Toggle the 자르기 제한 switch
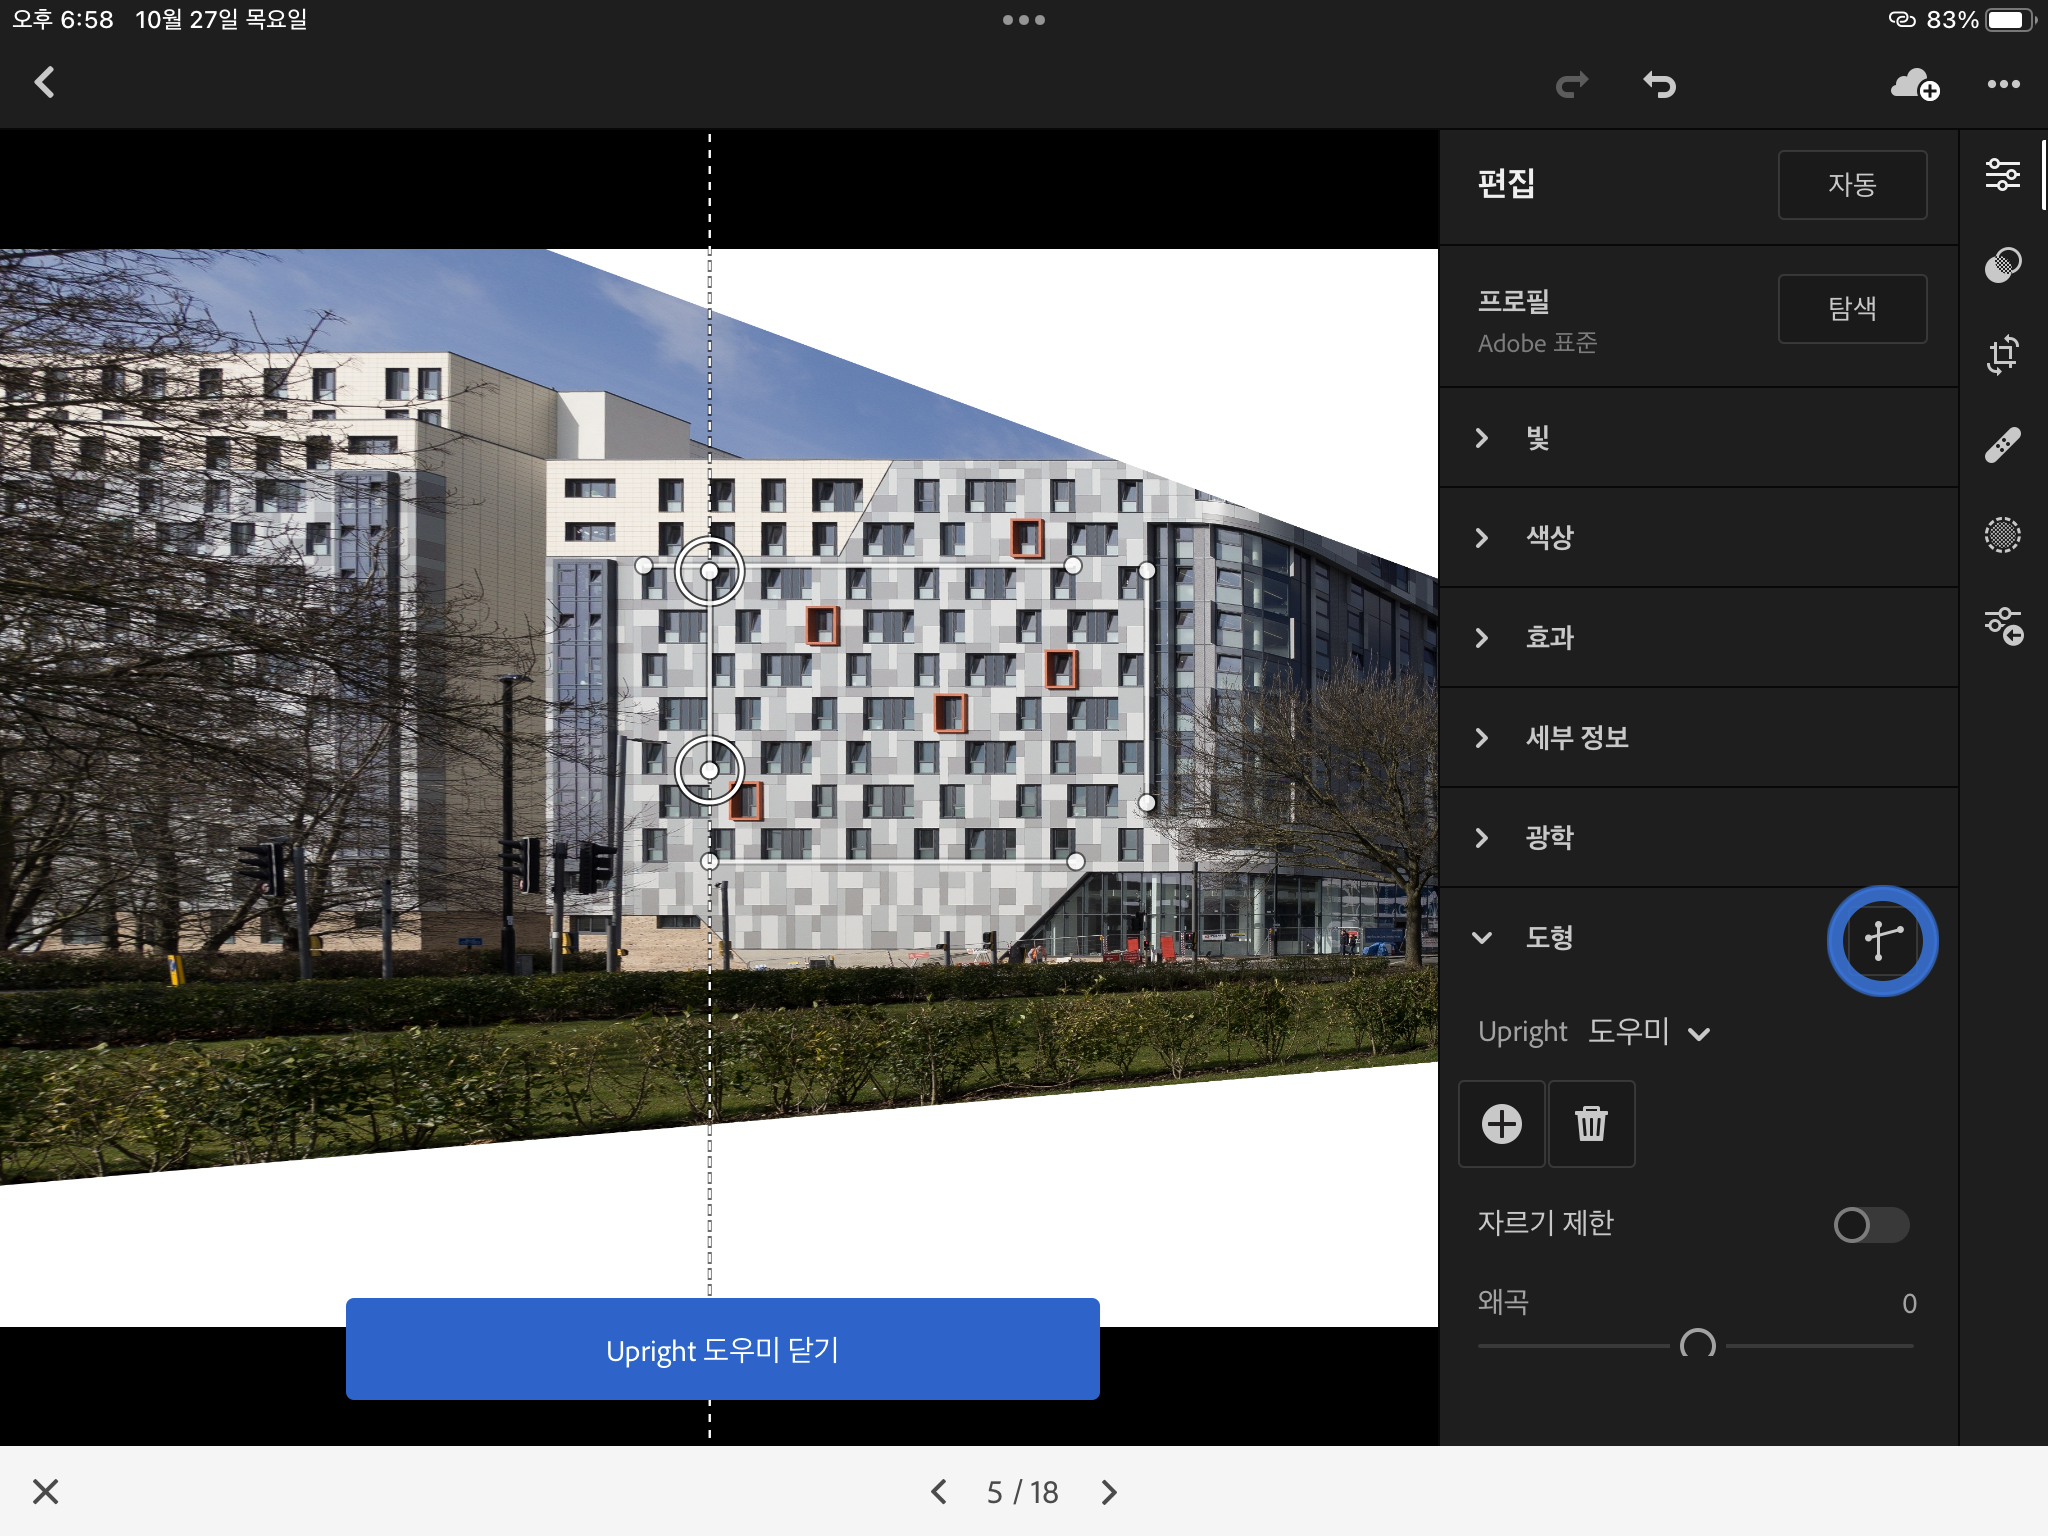This screenshot has width=2048, height=1536. [1870, 1224]
